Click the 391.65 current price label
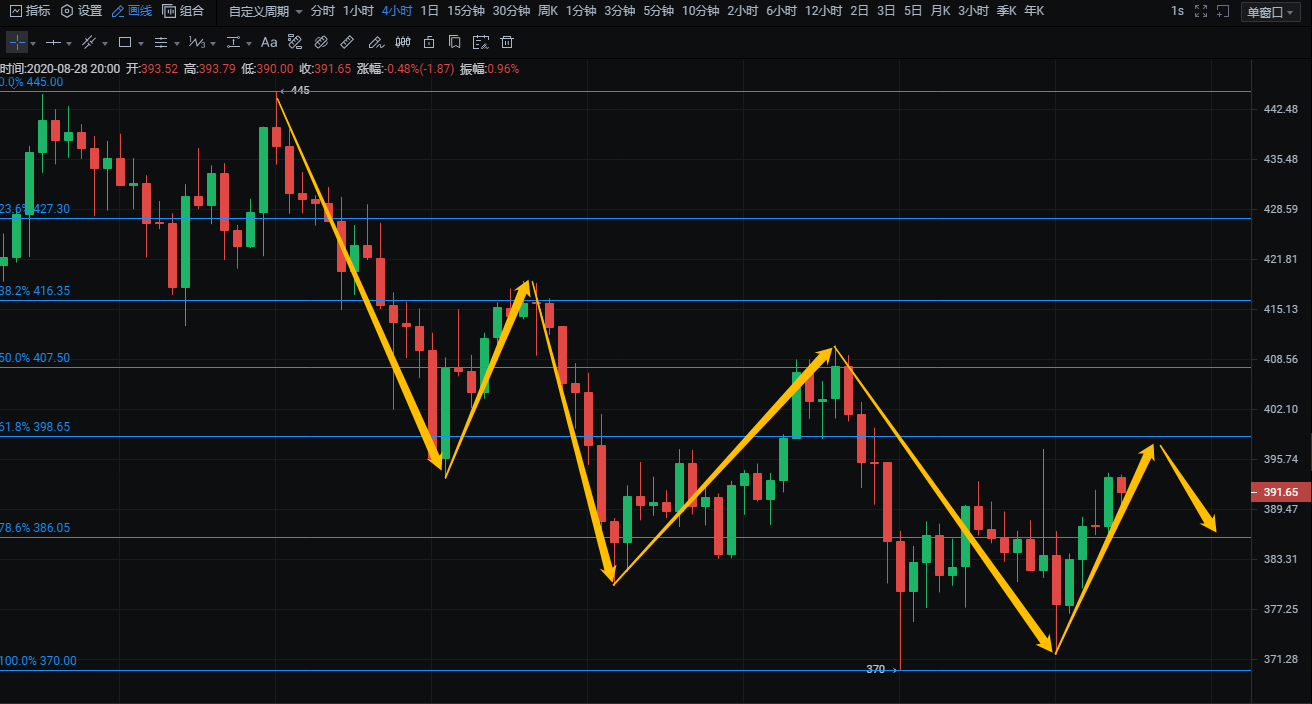The width and height of the screenshot is (1312, 704). click(1280, 492)
